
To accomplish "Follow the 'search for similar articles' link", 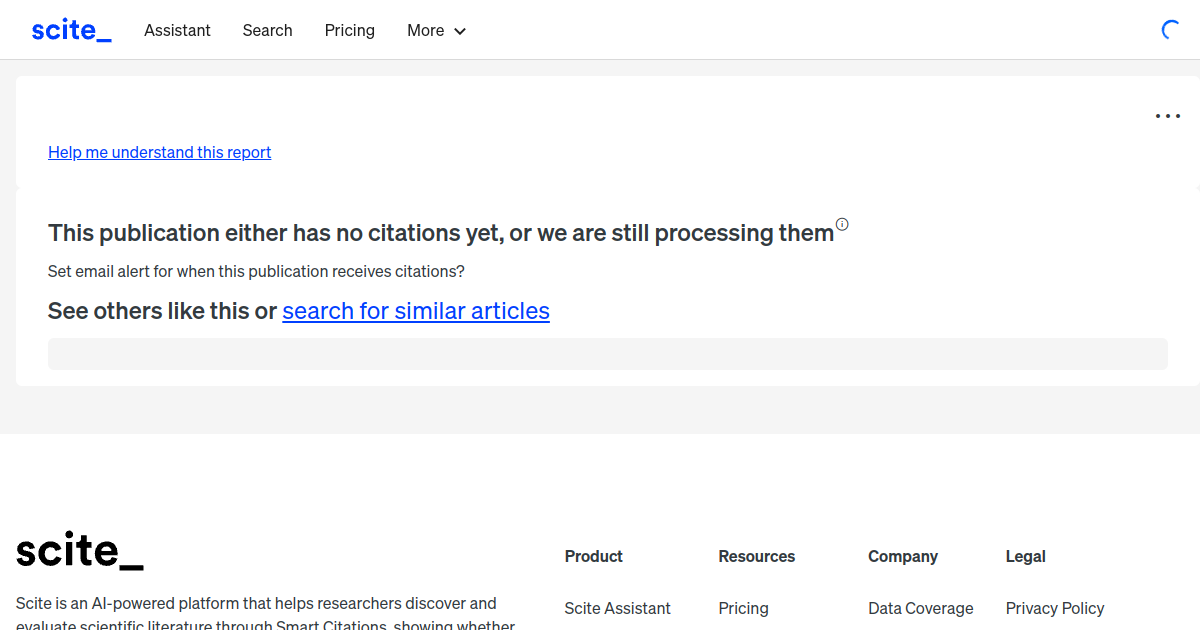I will pyautogui.click(x=416, y=311).
